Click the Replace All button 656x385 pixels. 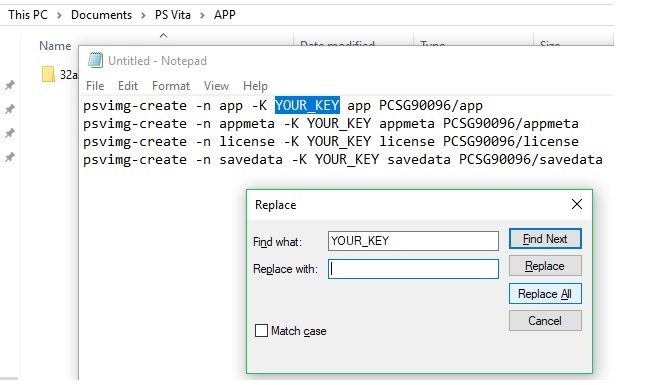(x=545, y=293)
